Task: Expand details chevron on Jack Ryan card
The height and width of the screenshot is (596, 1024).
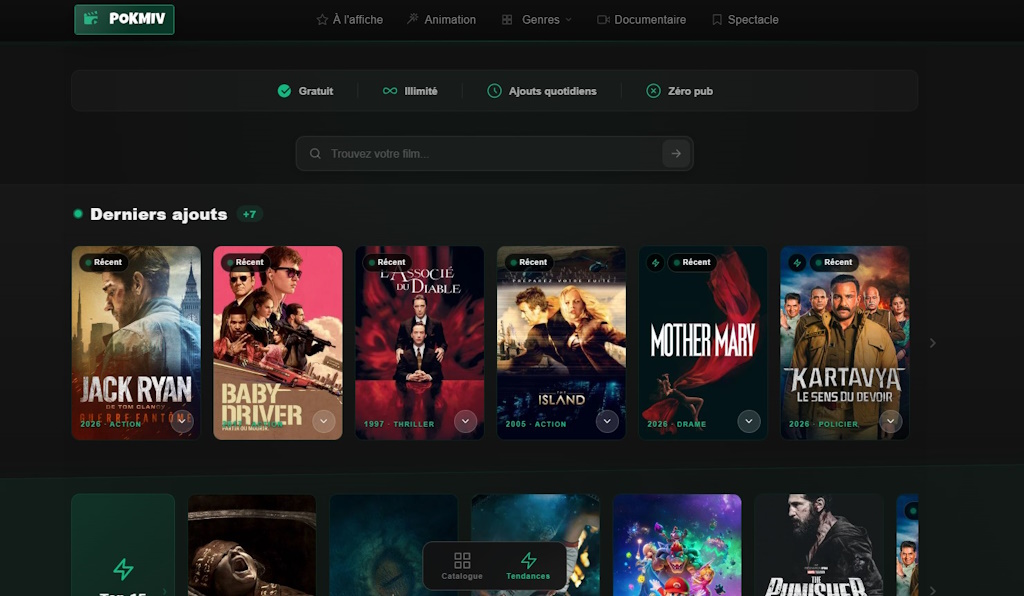Action: (182, 421)
